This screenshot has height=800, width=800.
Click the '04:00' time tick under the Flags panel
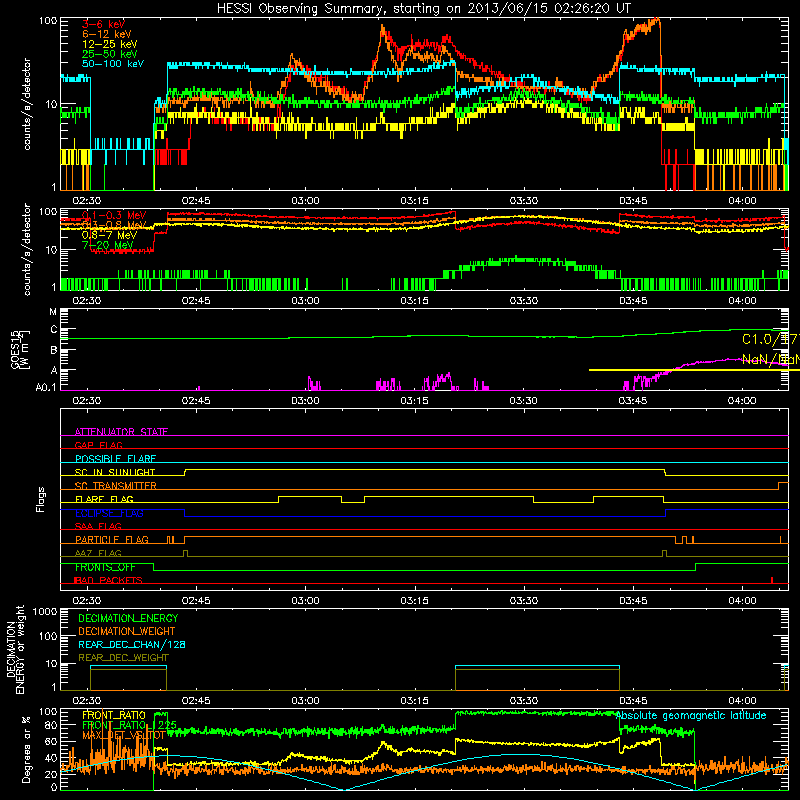742,601
